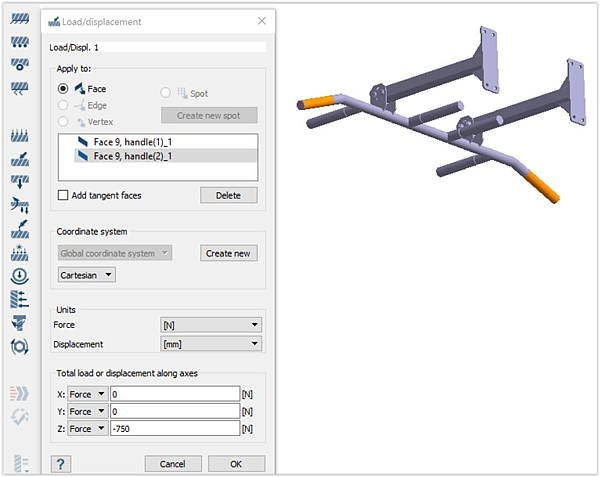The height and width of the screenshot is (477, 600).
Task: Choose the Spot radio button
Action: [x=165, y=93]
